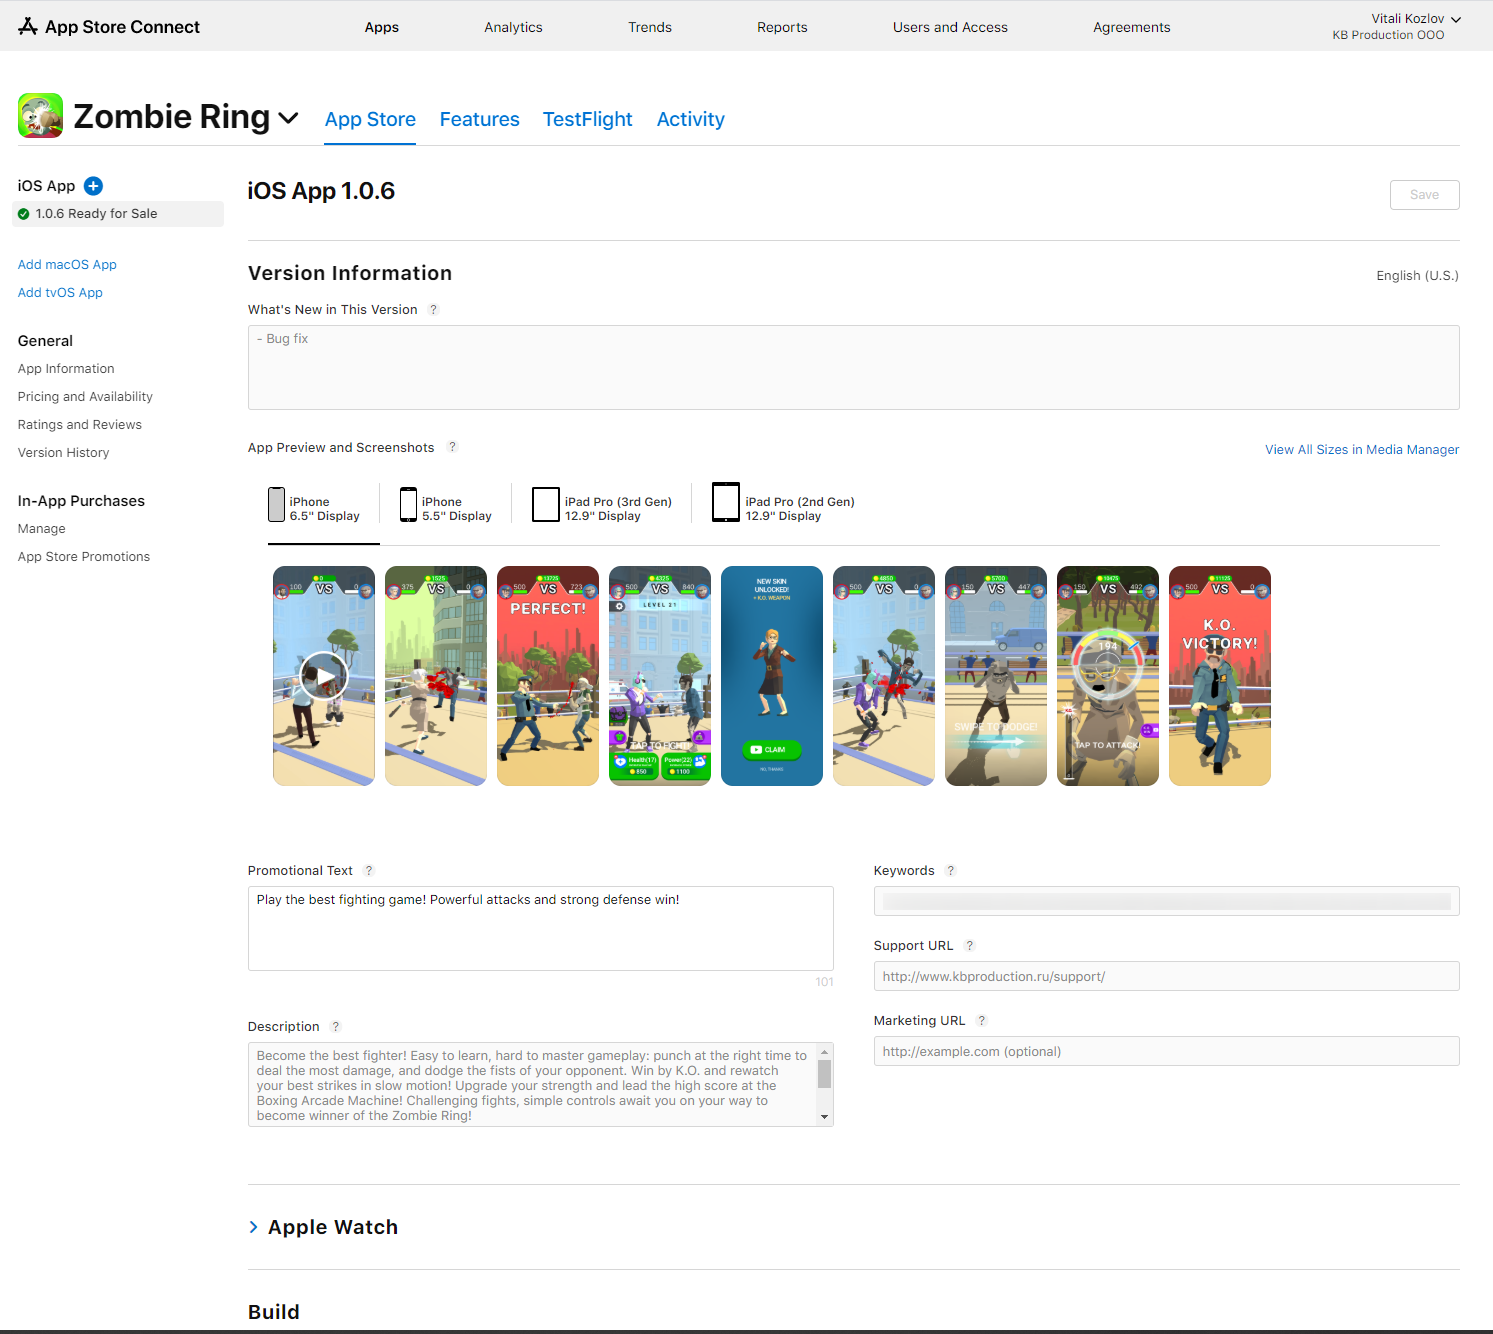Add a new iOS version plus icon
1493x1334 pixels.
pyautogui.click(x=93, y=186)
